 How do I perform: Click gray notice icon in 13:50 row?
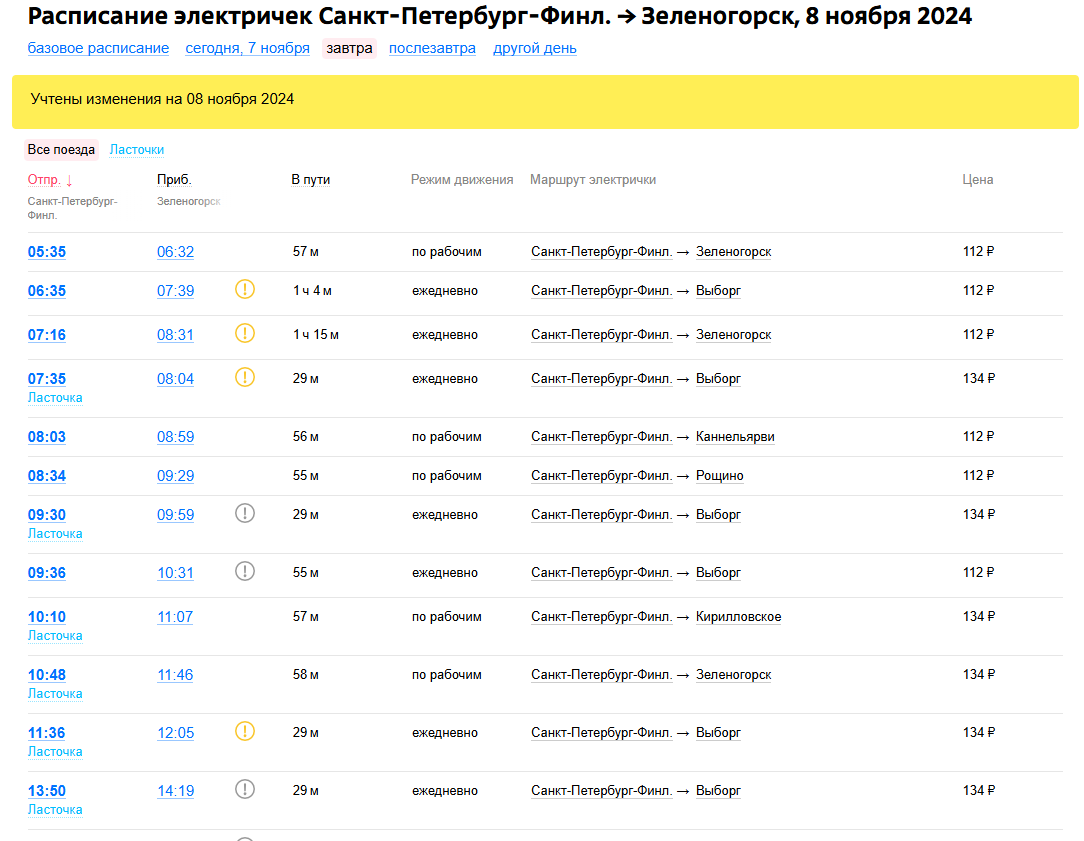(x=245, y=789)
